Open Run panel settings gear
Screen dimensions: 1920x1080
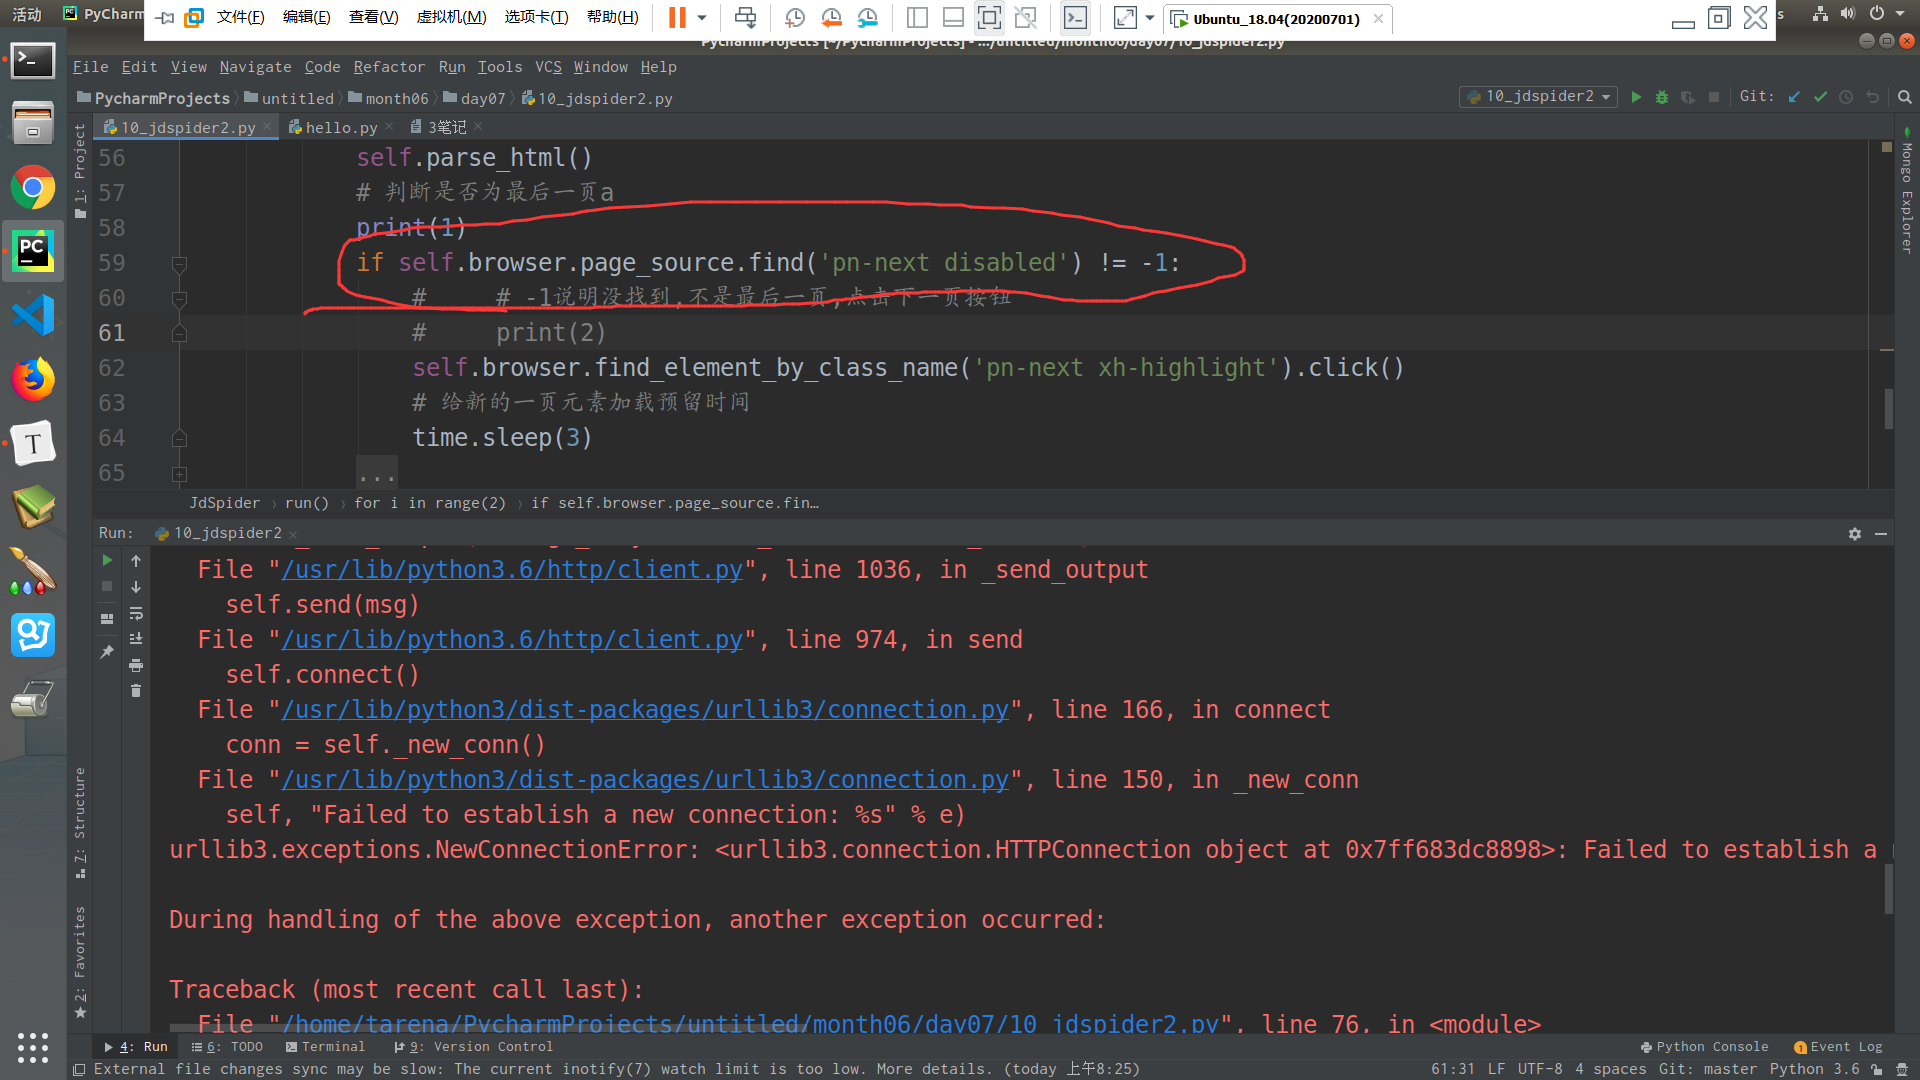pos(1854,534)
